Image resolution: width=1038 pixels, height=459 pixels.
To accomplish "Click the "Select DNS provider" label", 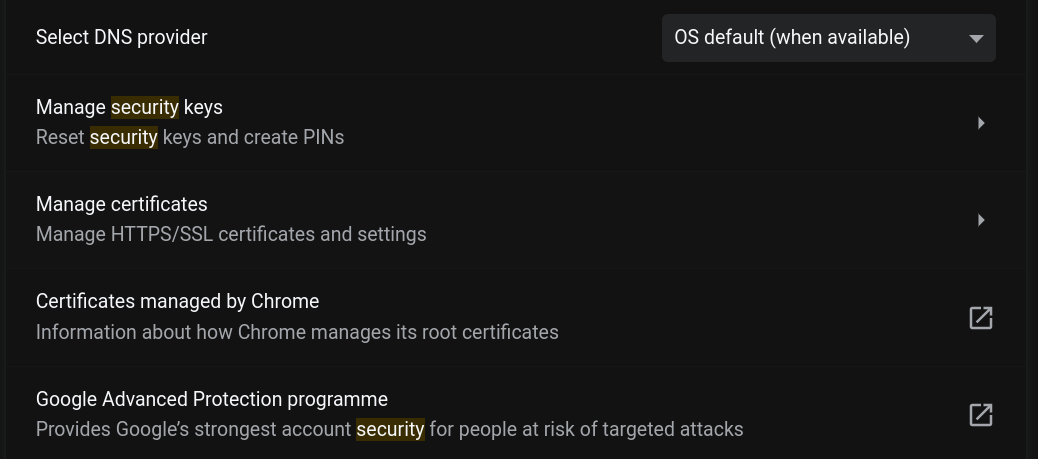I will click(x=122, y=38).
